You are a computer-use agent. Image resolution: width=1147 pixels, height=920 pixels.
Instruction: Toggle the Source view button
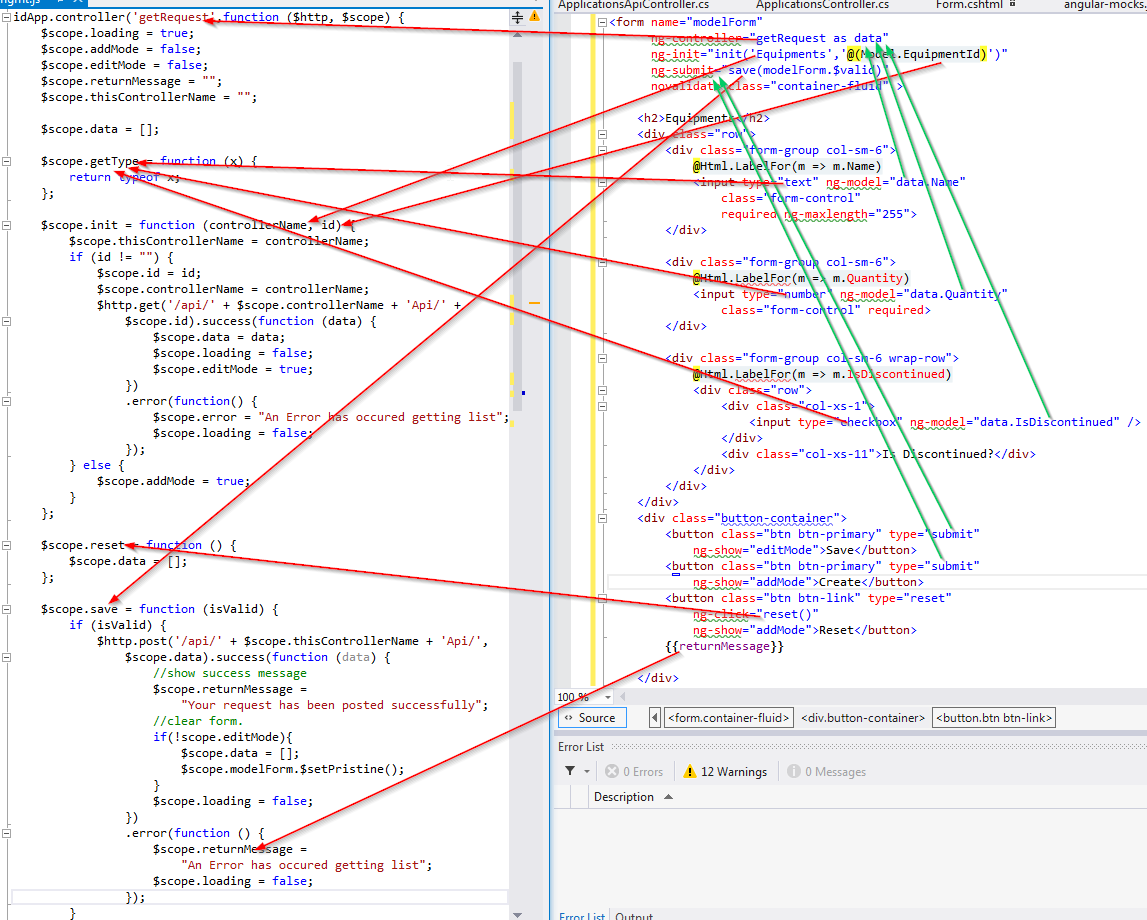[x=593, y=717]
